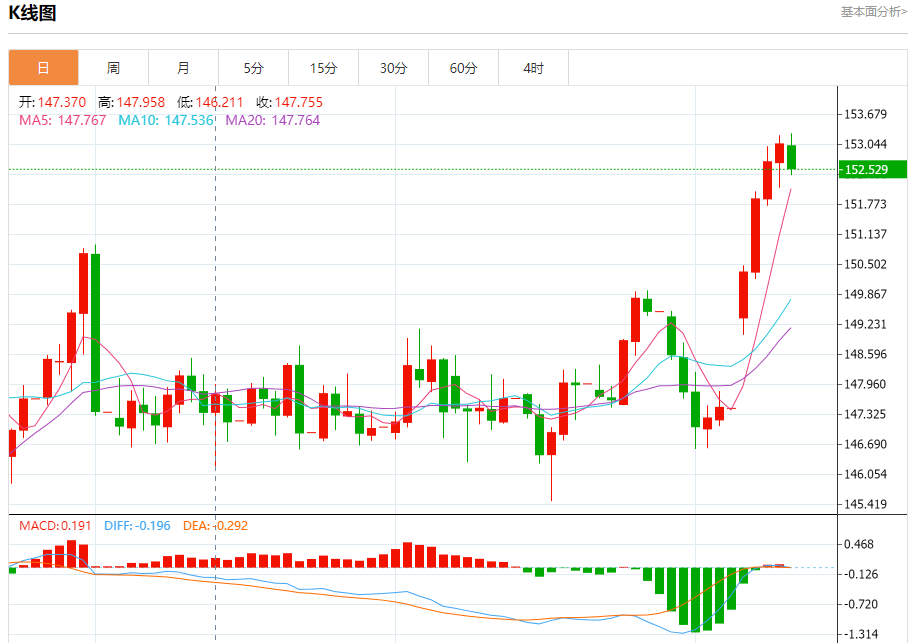910x643 pixels.
Task: Click the 0.468 MACD axis label
Action: coord(859,544)
